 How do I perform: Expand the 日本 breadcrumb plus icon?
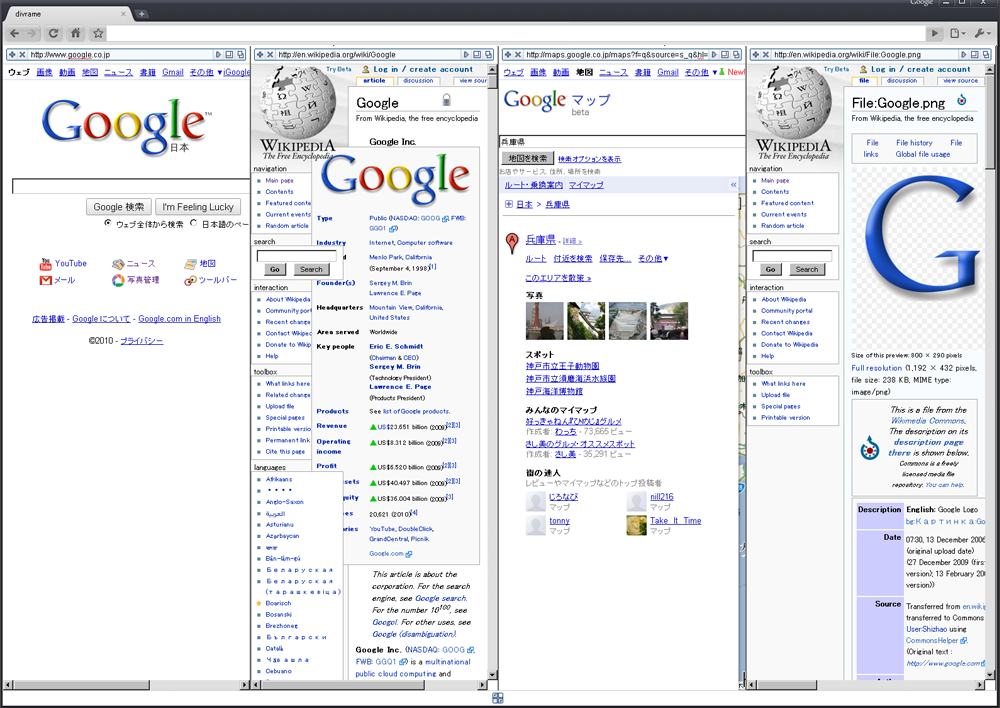pyautogui.click(x=508, y=204)
